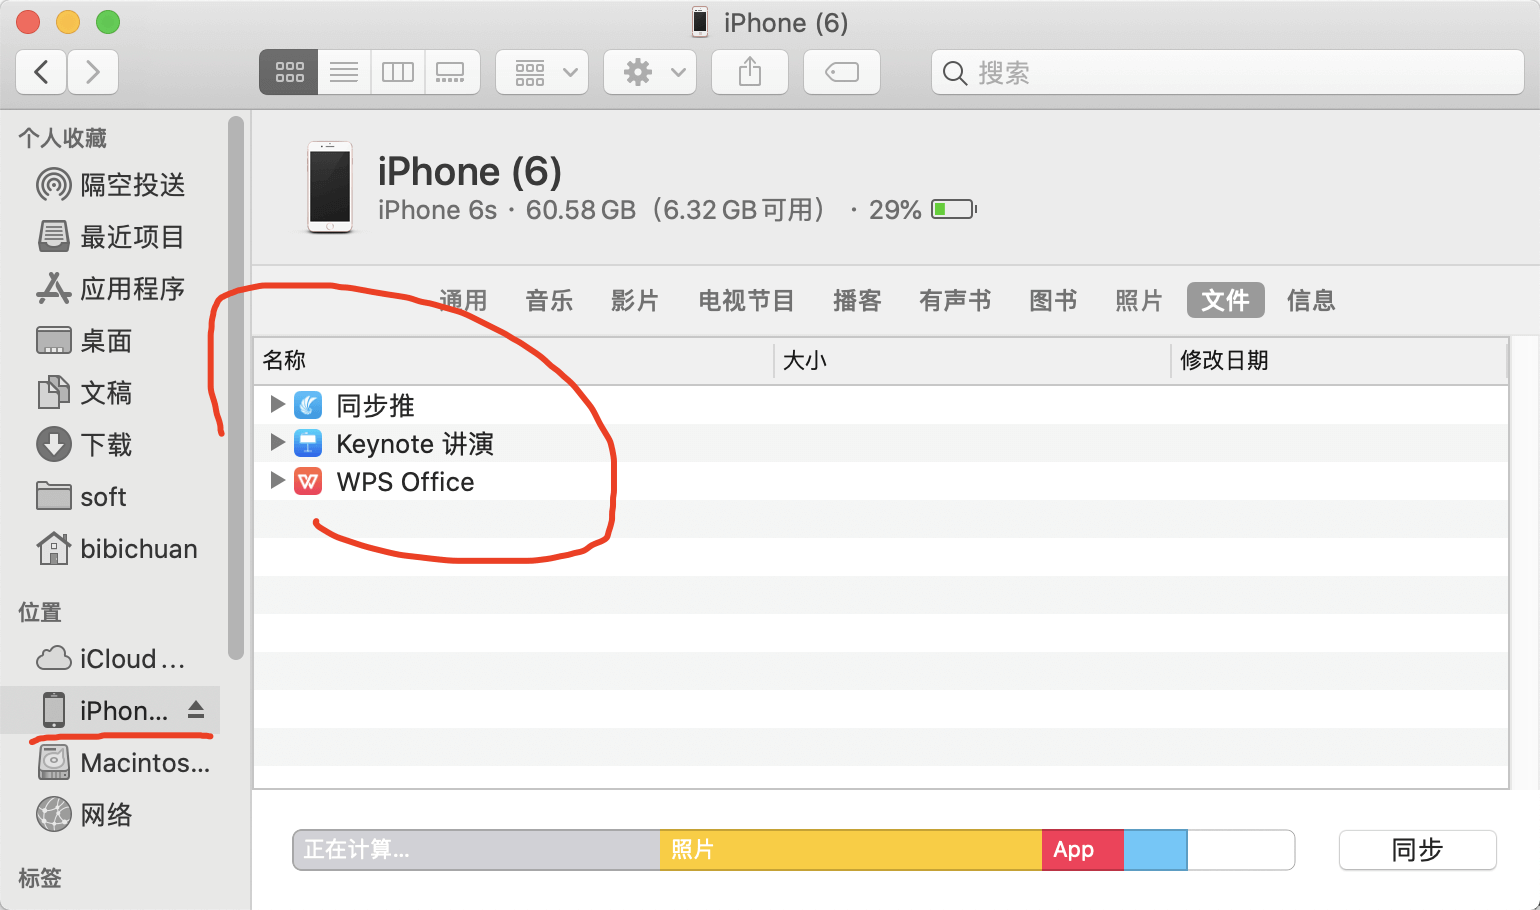Image resolution: width=1540 pixels, height=910 pixels.
Task: Switch to the 照片 tab
Action: coord(1139,300)
